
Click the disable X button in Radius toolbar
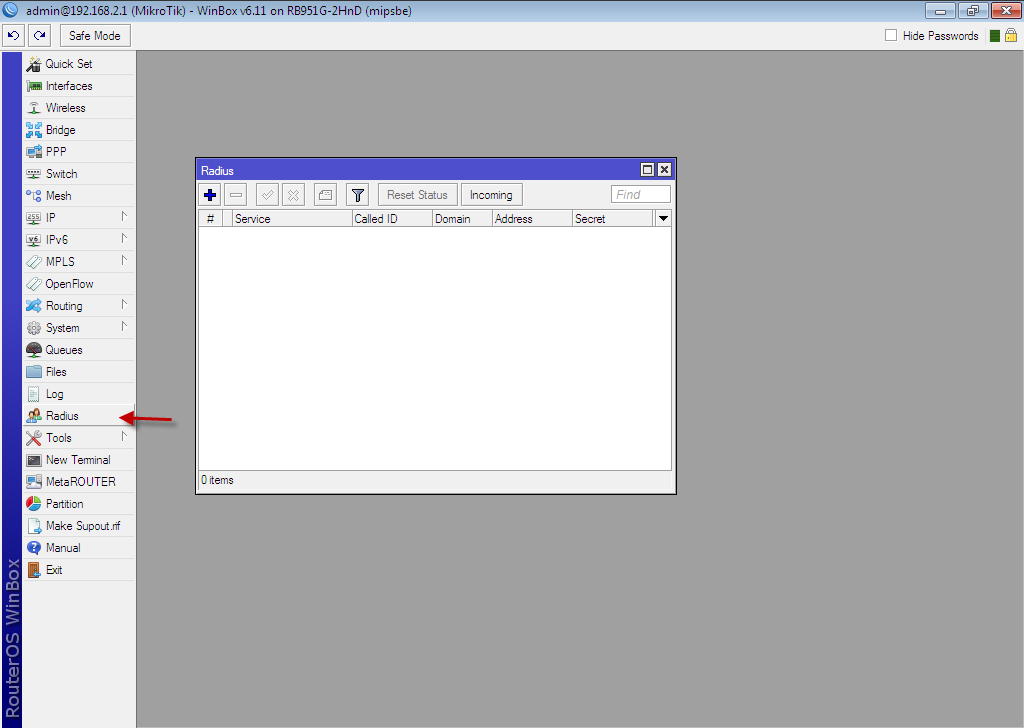[x=294, y=195]
